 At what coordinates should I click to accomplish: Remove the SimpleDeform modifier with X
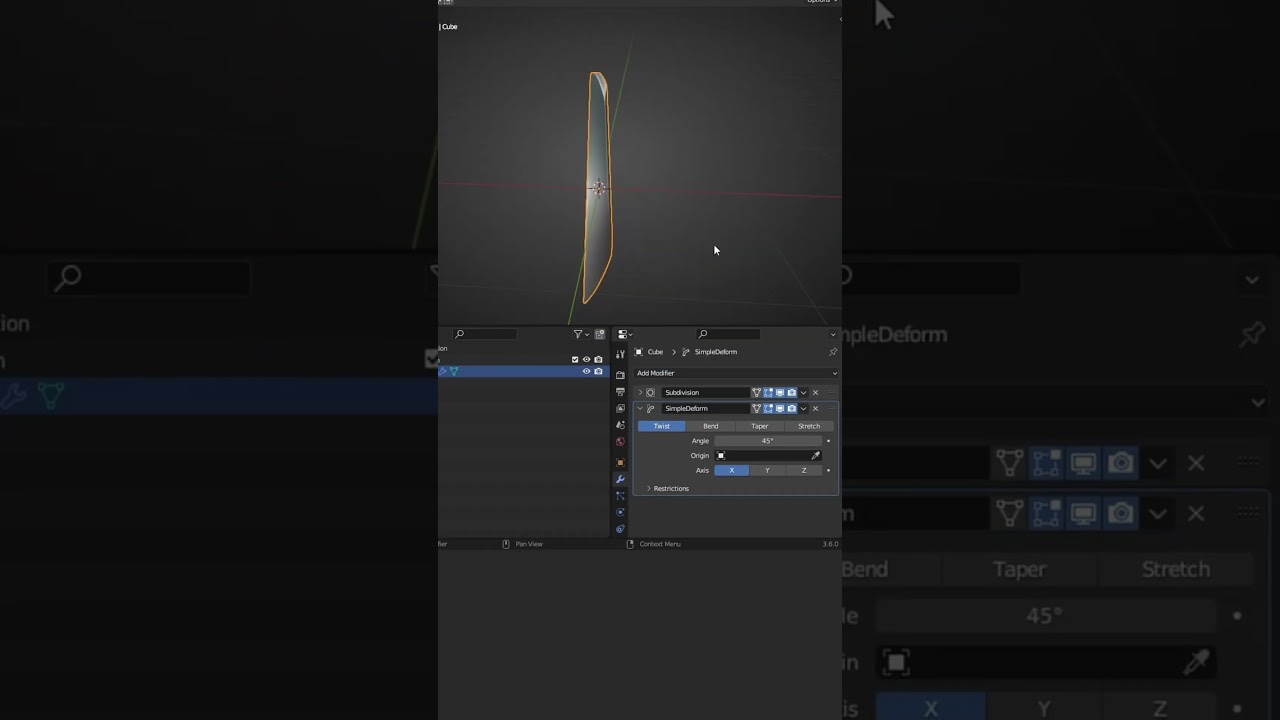(x=815, y=409)
